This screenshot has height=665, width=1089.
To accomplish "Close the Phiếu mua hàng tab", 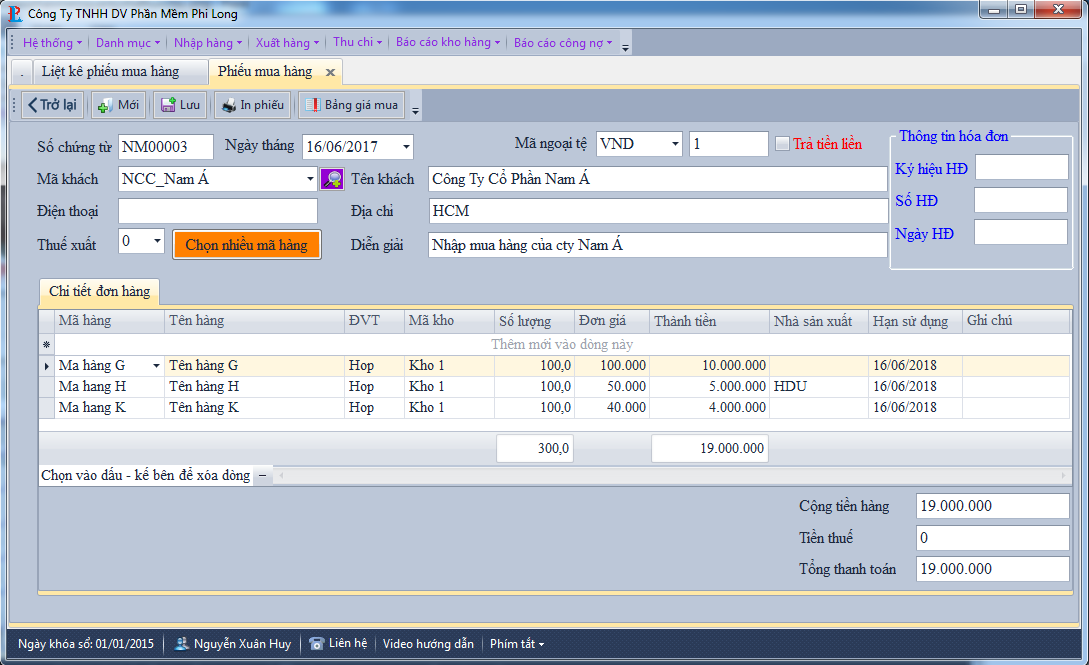I will click(x=331, y=72).
